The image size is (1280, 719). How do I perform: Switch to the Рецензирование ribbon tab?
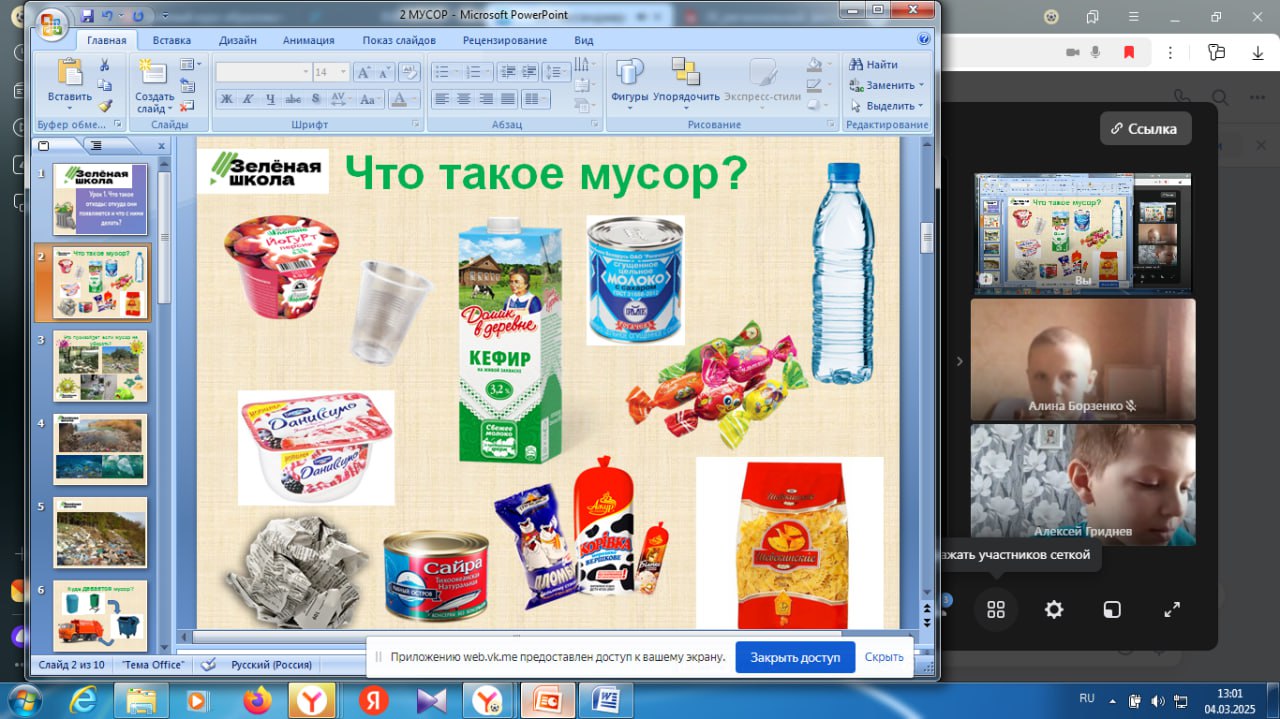coord(505,40)
